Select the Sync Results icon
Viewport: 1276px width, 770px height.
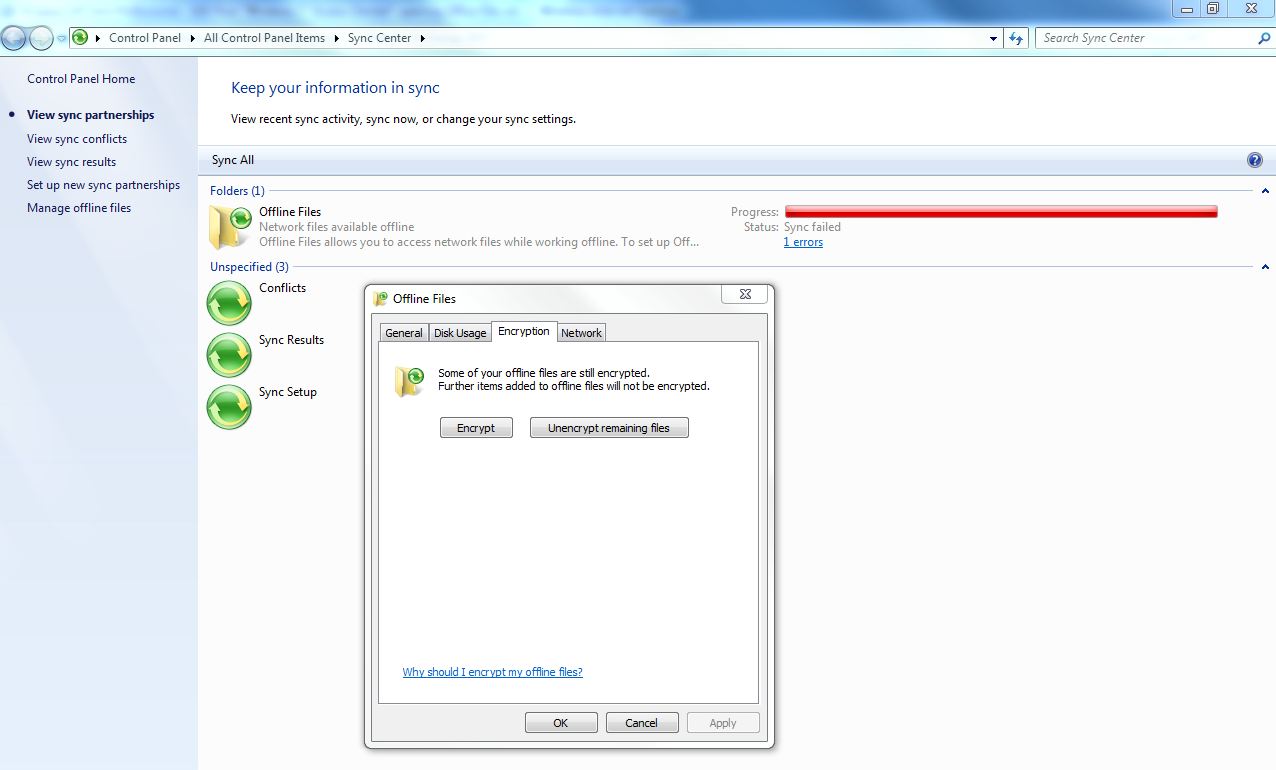pos(229,354)
